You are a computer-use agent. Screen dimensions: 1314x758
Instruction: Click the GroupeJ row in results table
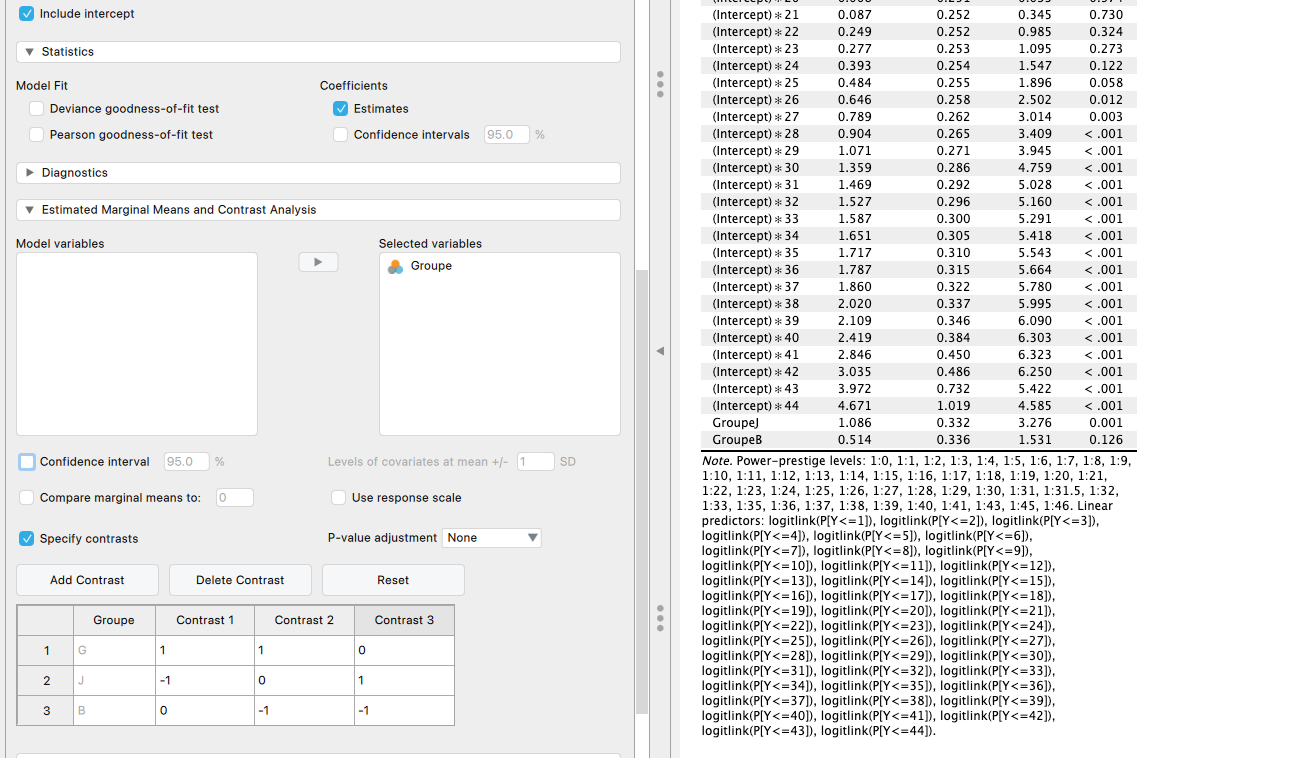pos(917,423)
